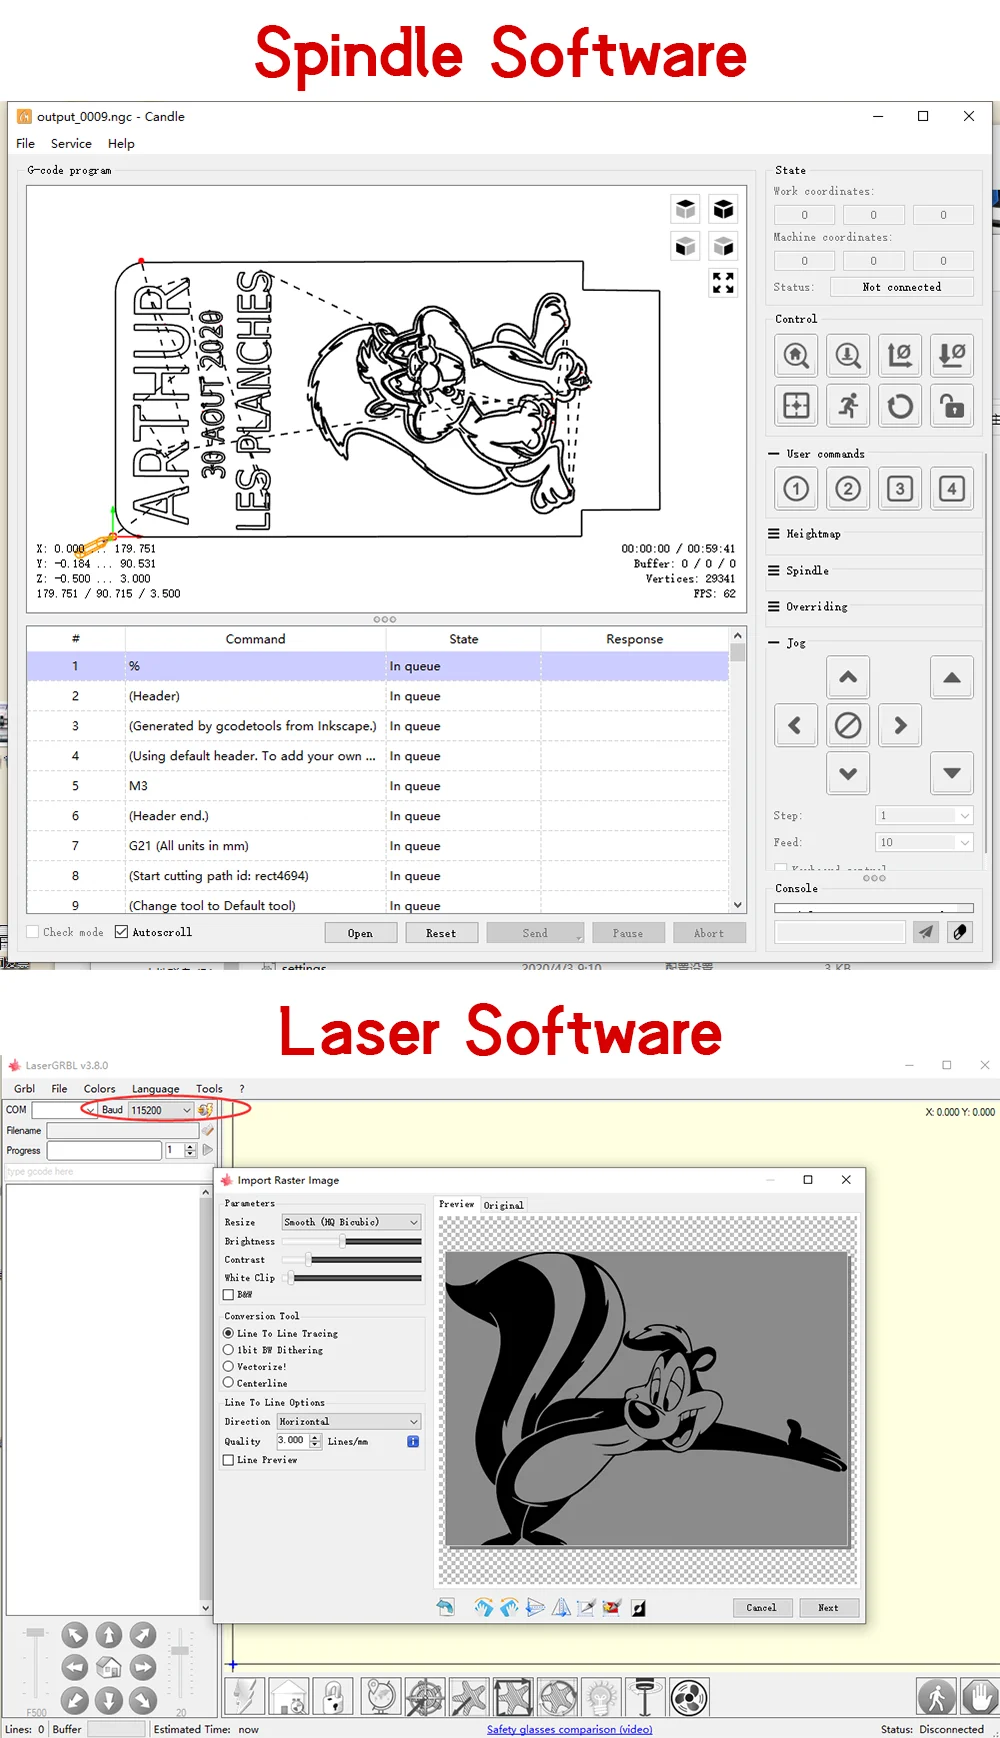Run user command 1 in Candle
This screenshot has width=1000, height=1738.
click(x=796, y=489)
